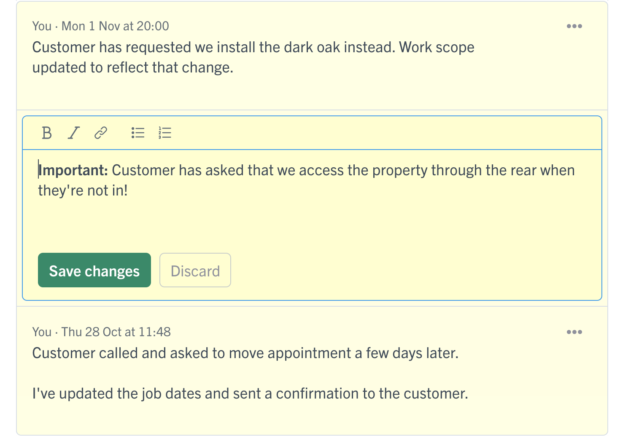Click the "Customer called and asked" note line
Image resolution: width=620 pixels, height=439 pixels.
pyautogui.click(x=245, y=353)
